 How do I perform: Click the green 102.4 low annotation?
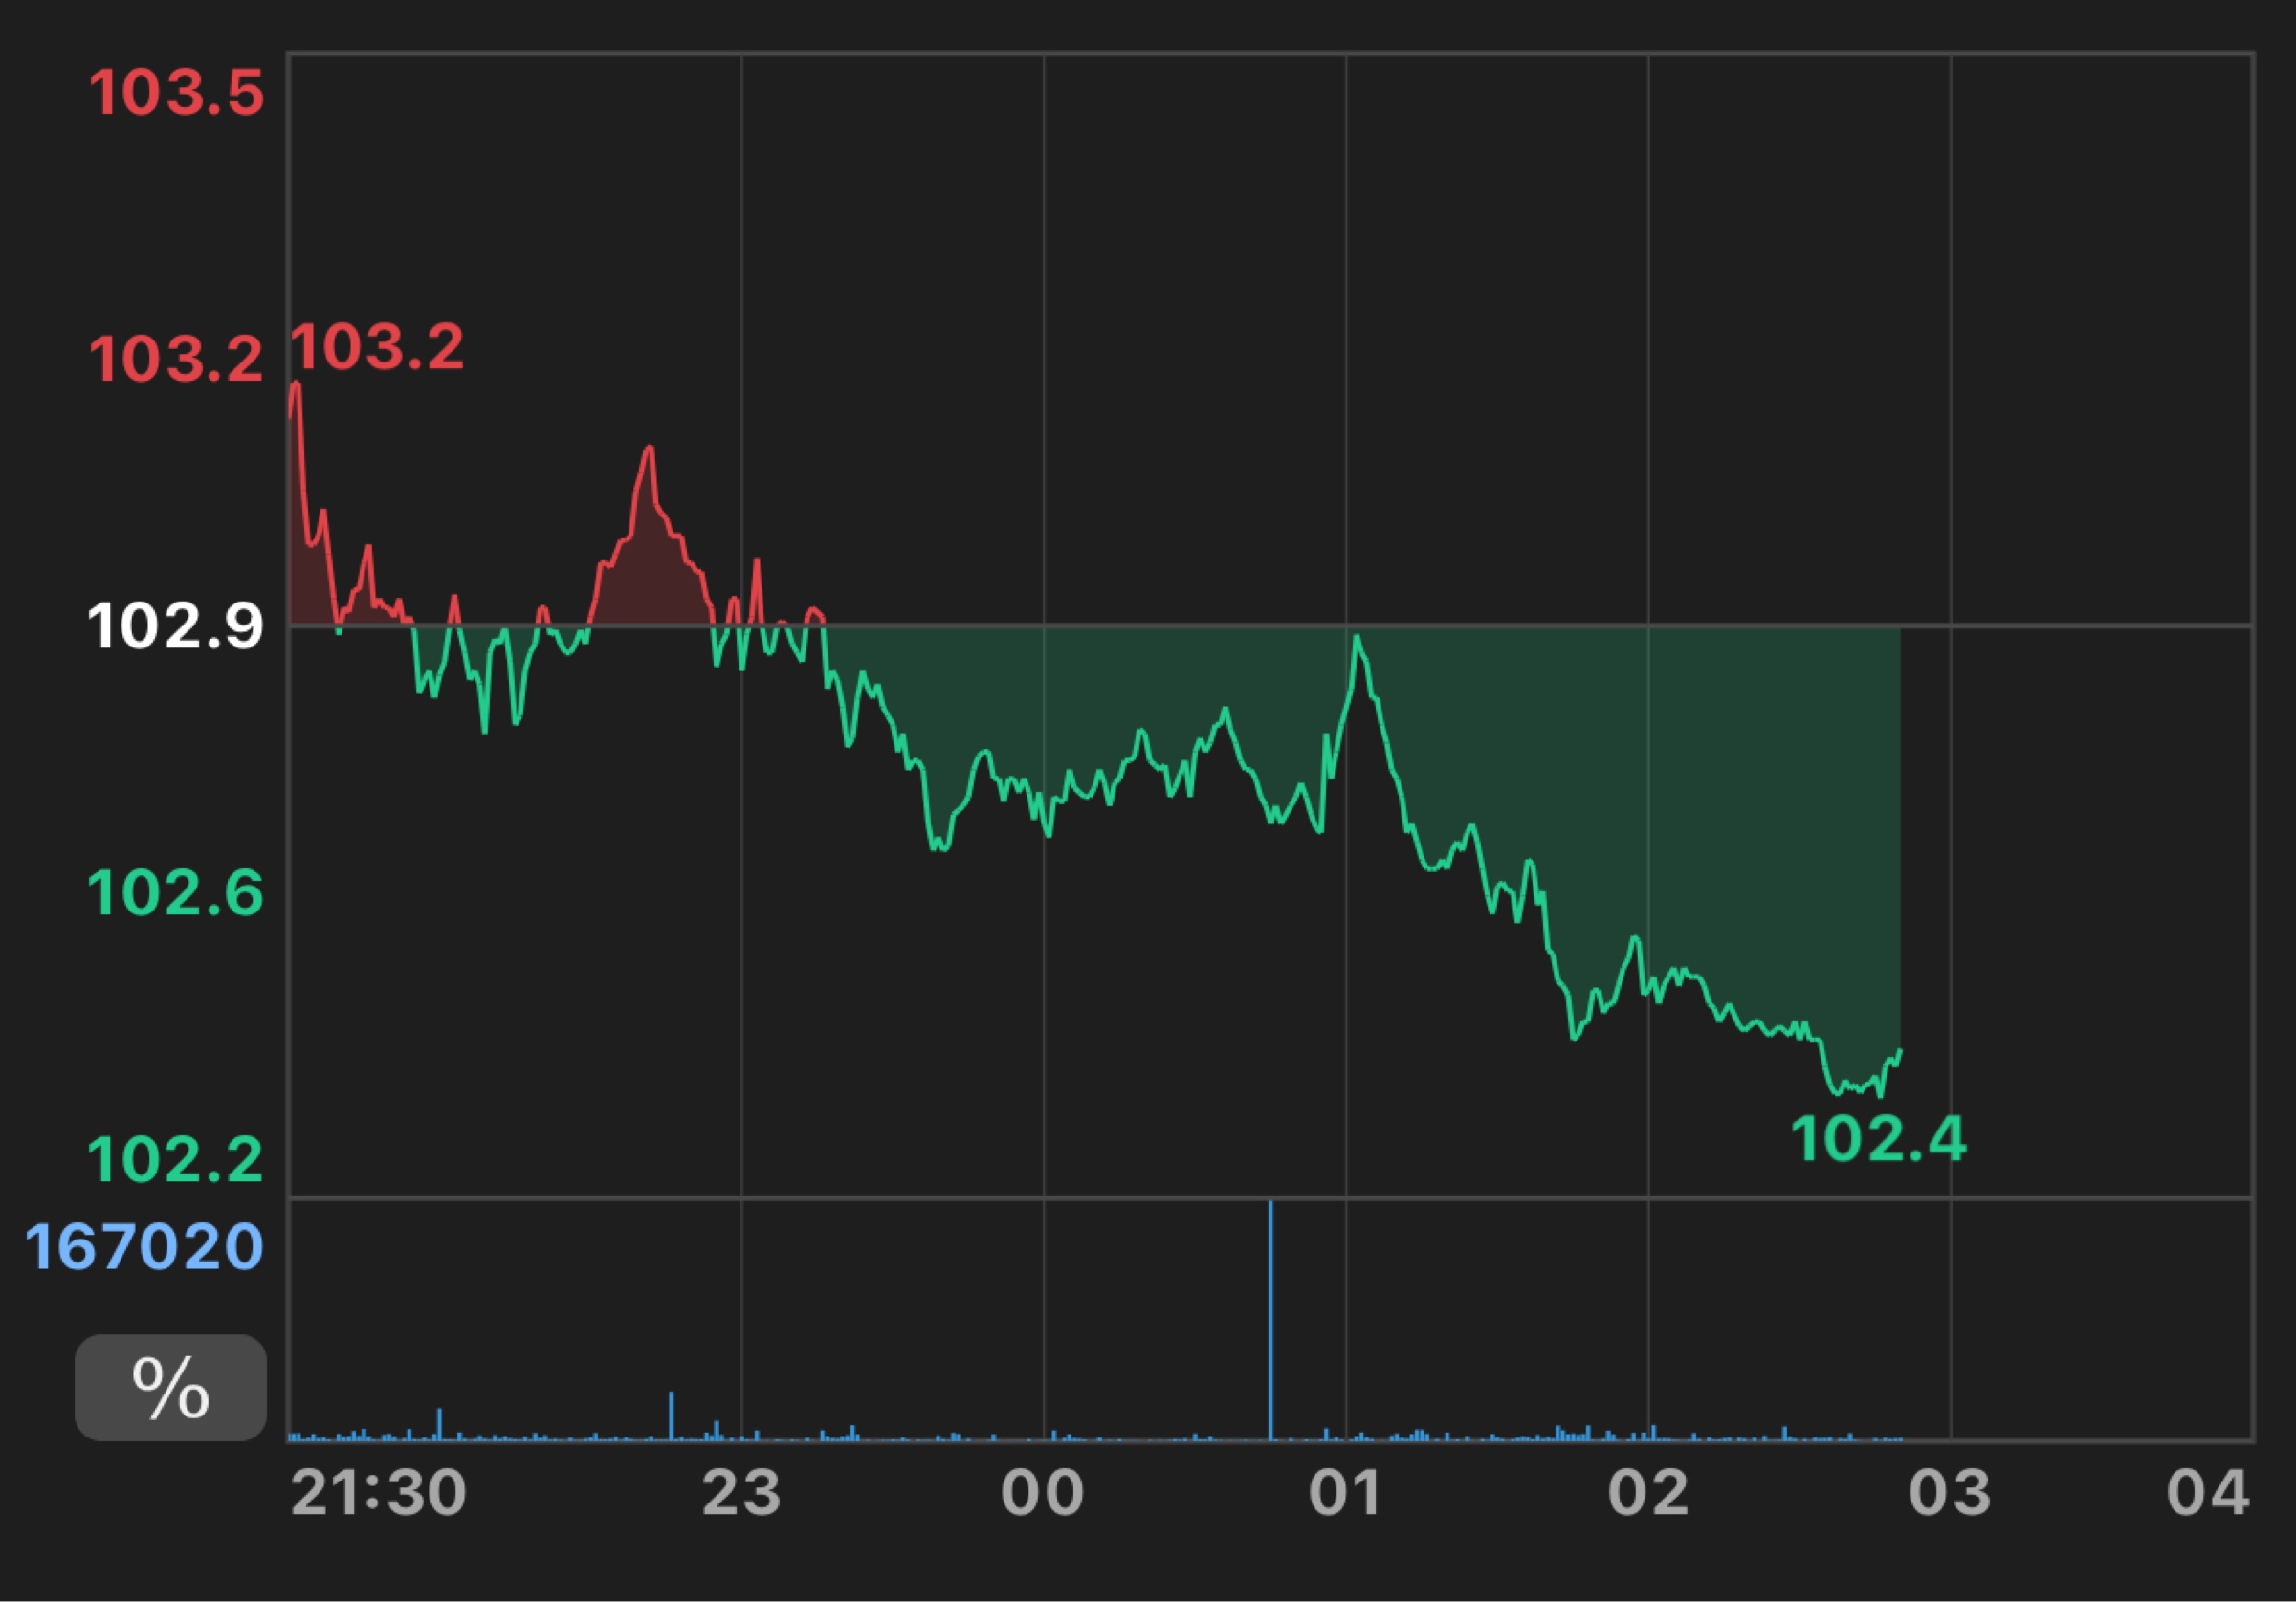pos(1878,1139)
